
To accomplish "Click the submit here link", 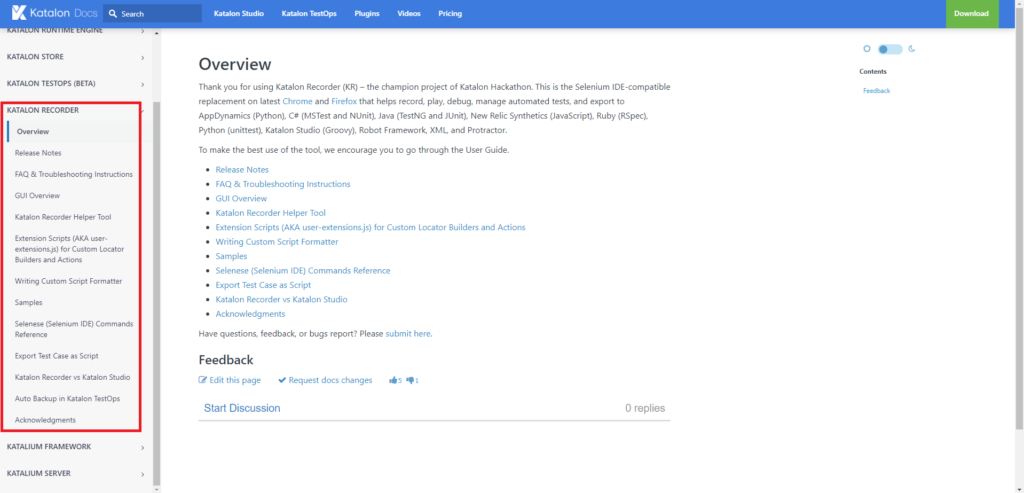I will [408, 334].
